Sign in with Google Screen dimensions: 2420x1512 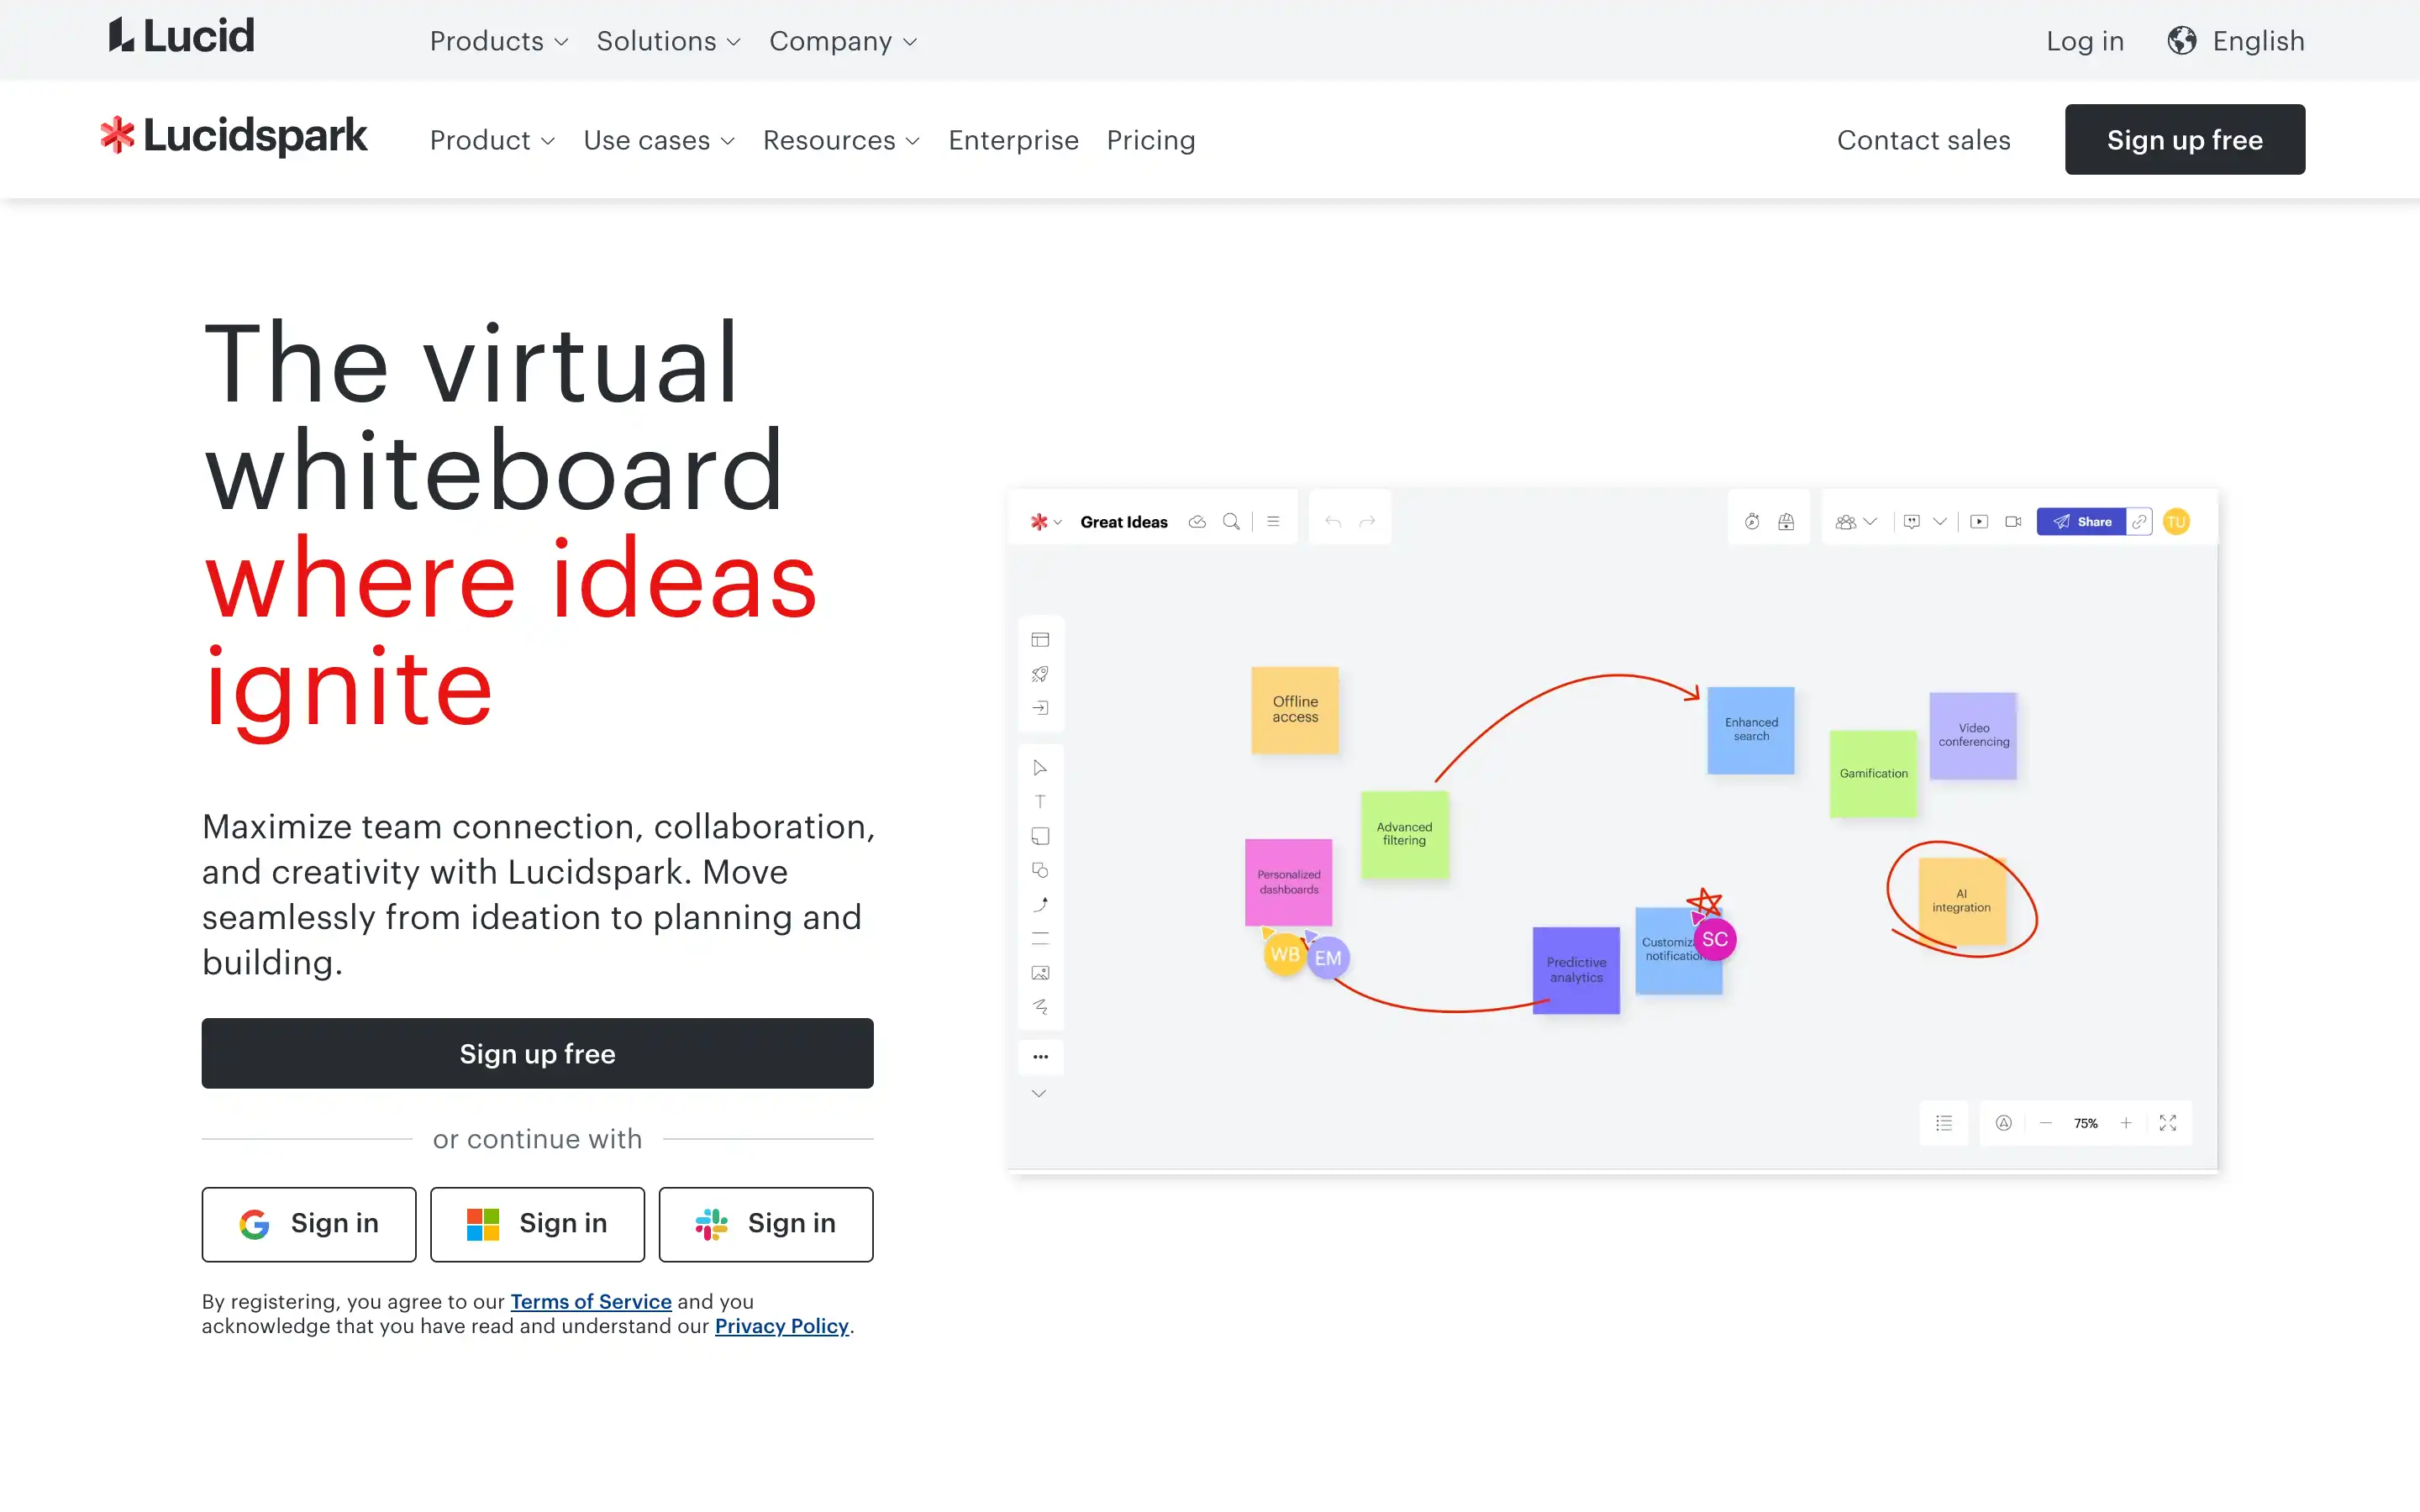pos(309,1224)
